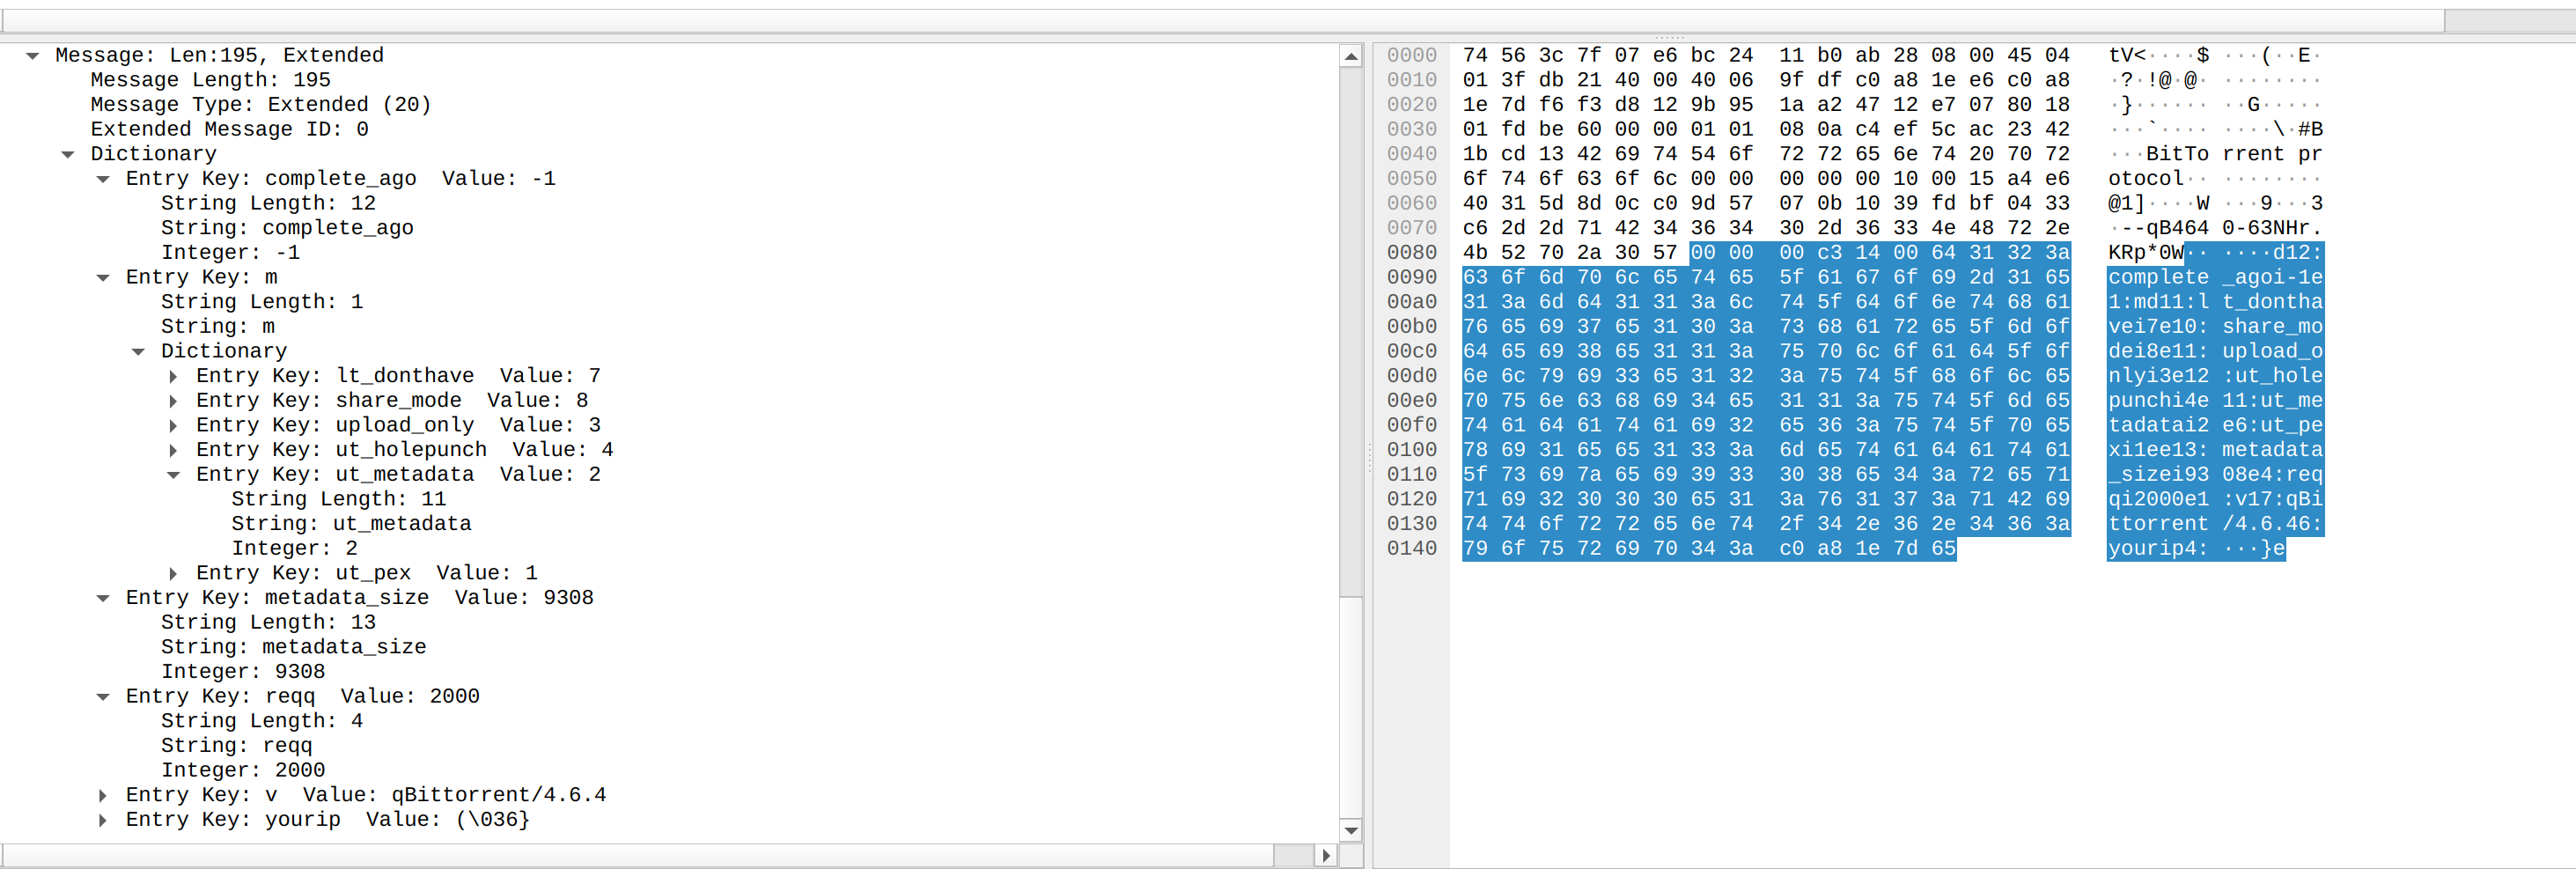The height and width of the screenshot is (869, 2576).
Task: Expand the ut_pex entry
Action: pos(174,572)
